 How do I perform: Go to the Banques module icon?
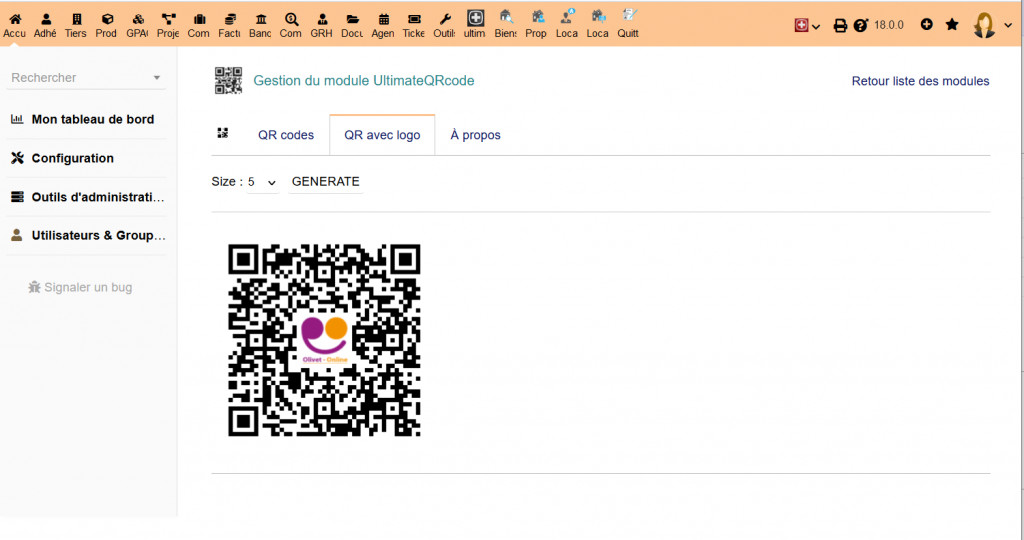click(x=260, y=24)
